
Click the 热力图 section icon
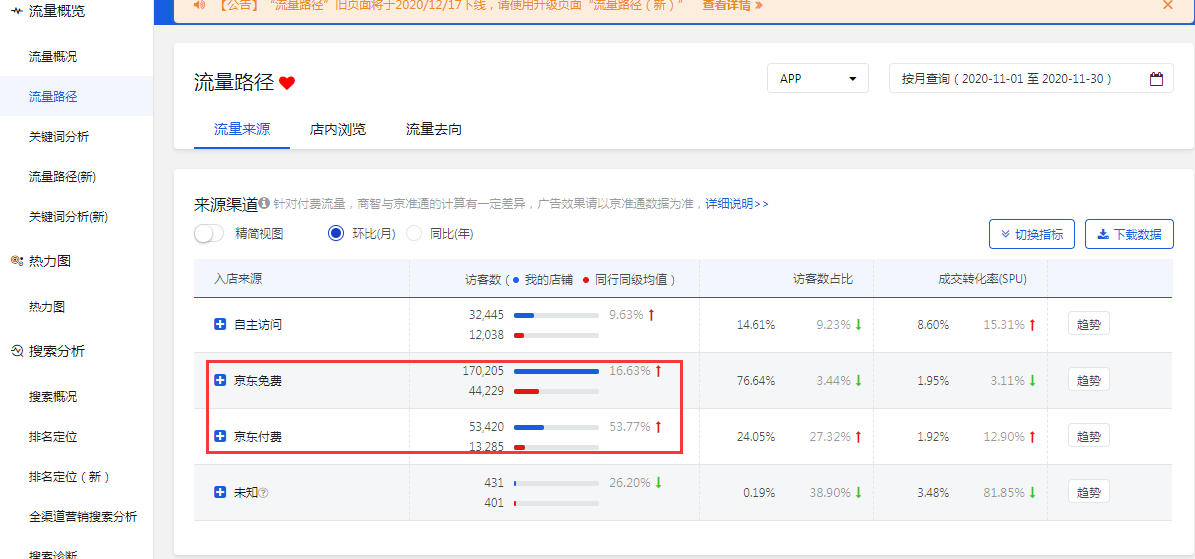point(17,262)
